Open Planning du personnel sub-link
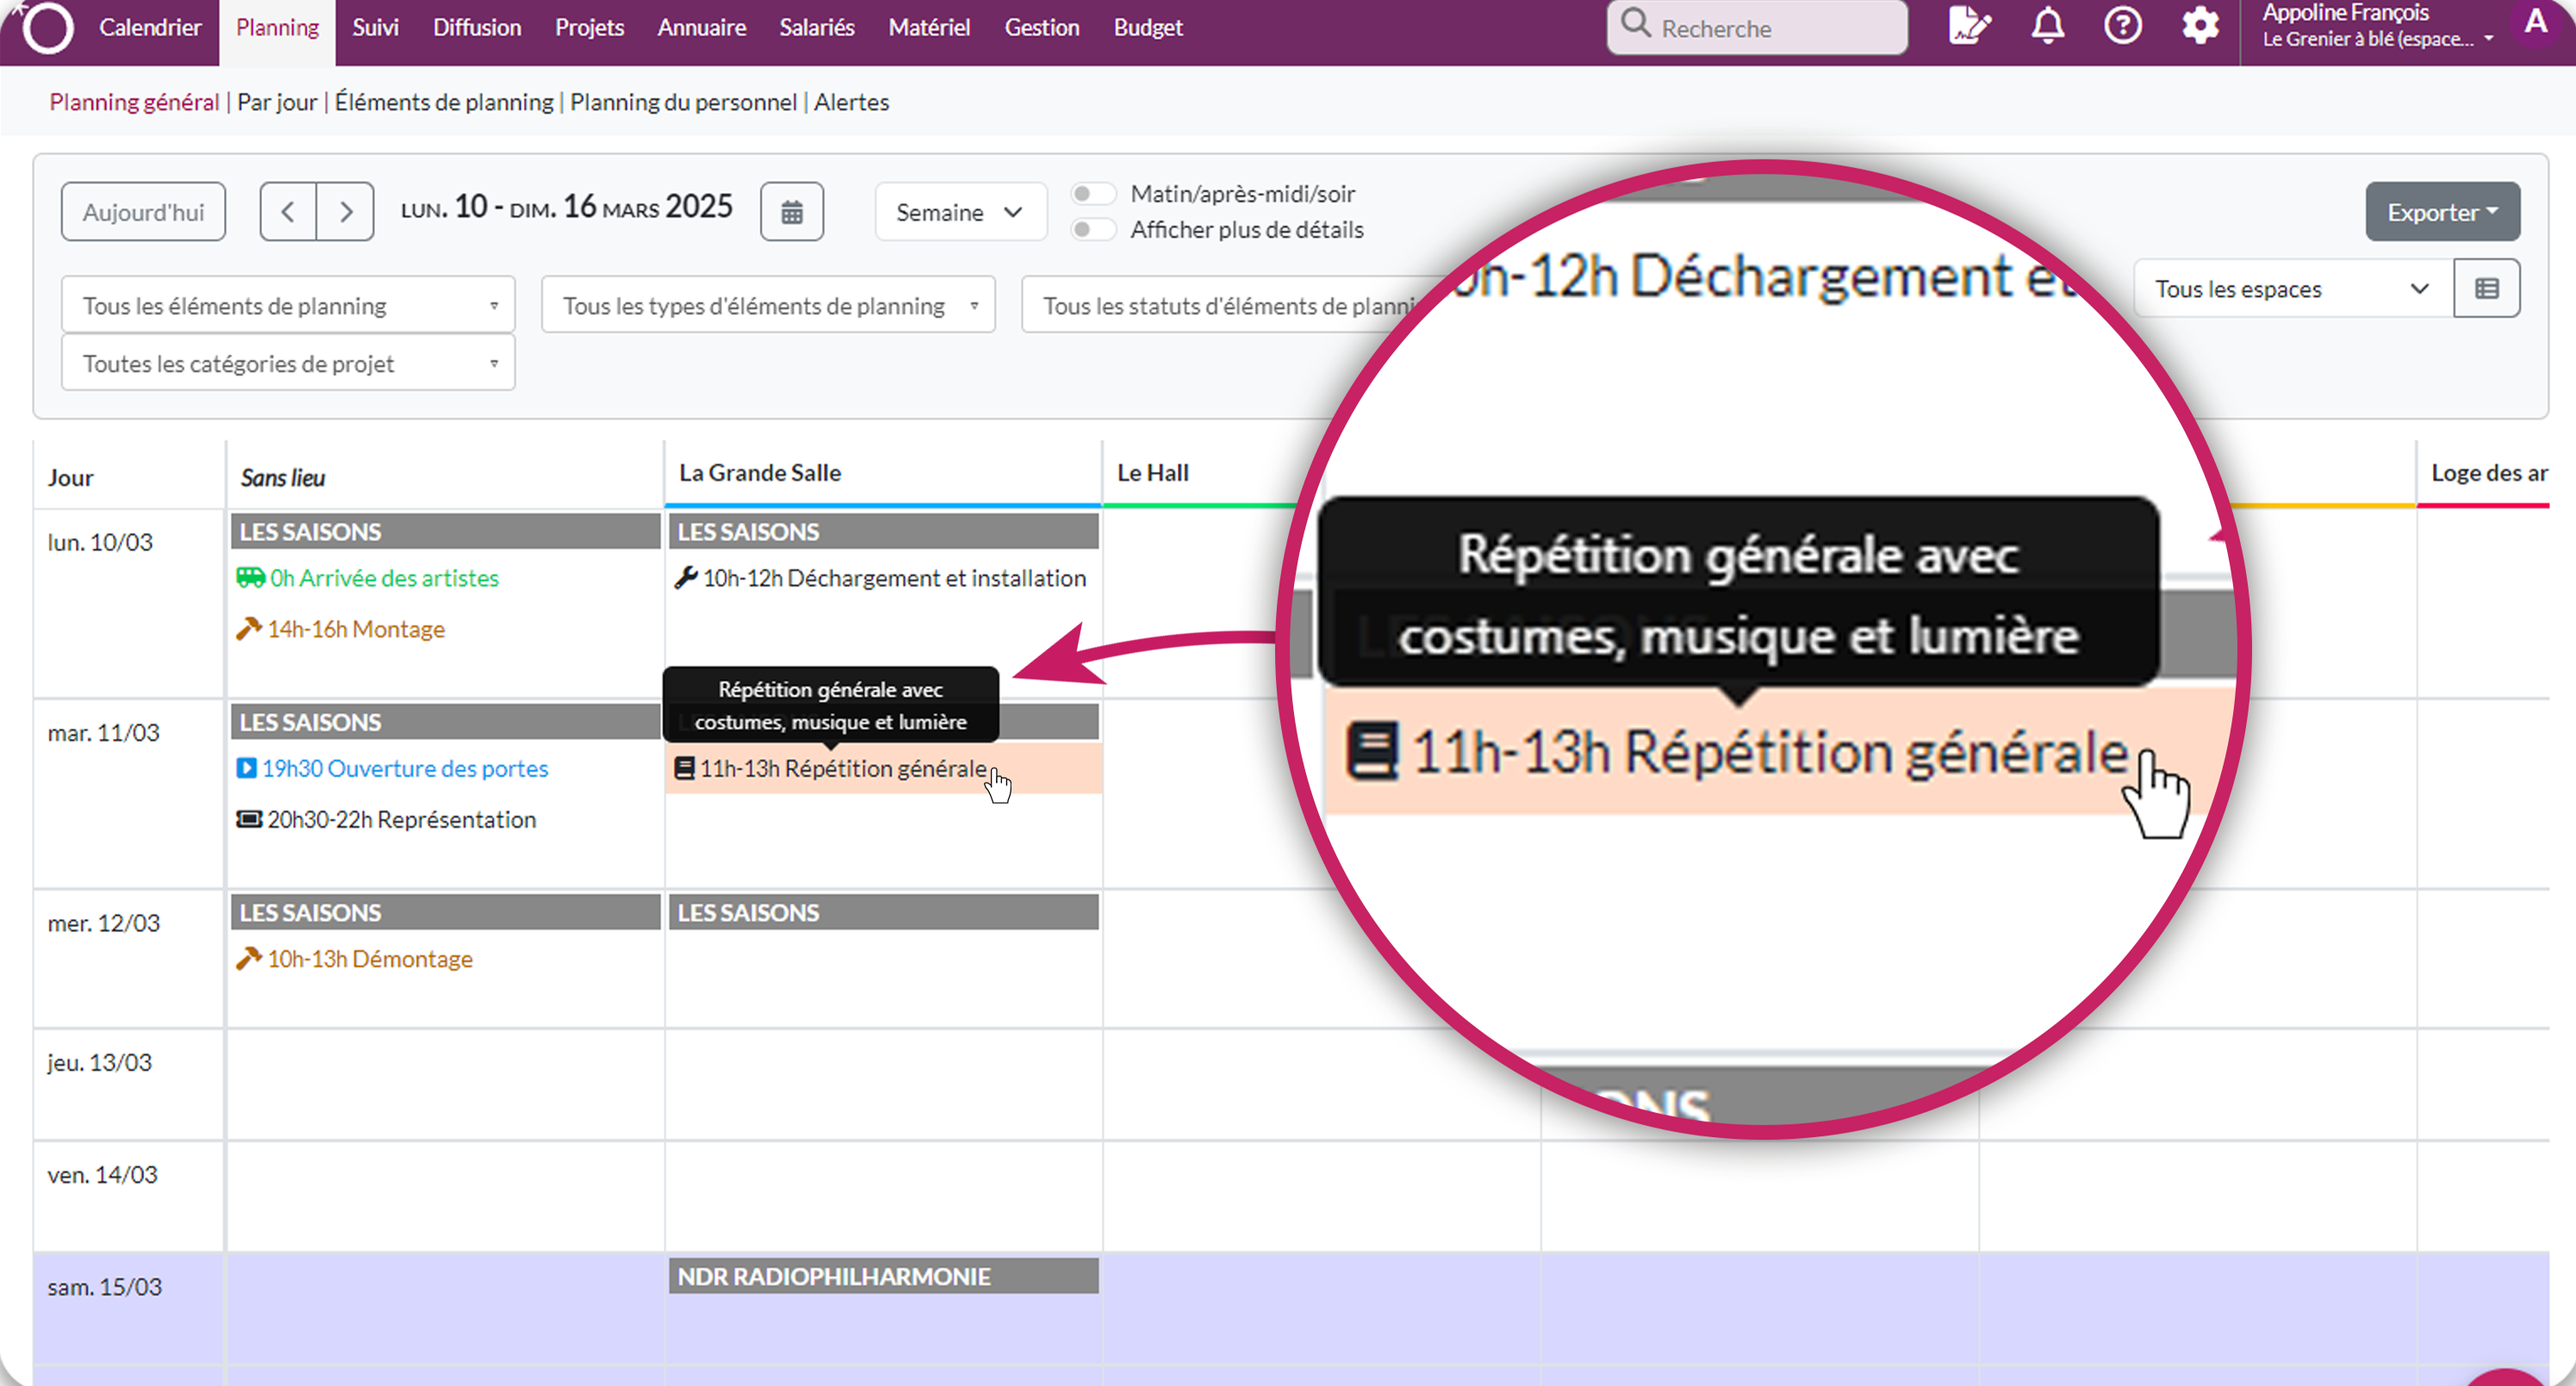 [x=683, y=102]
